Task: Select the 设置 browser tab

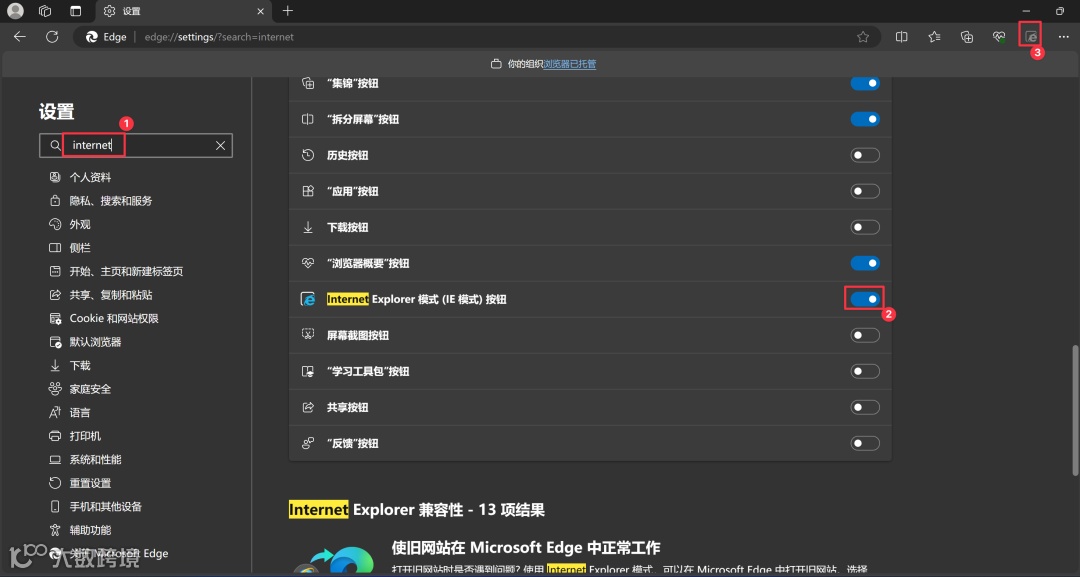Action: [182, 11]
